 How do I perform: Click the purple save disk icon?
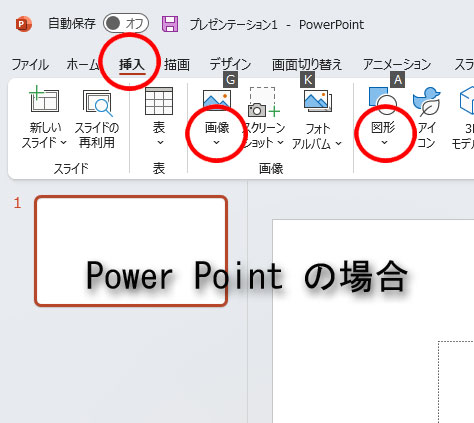pos(170,24)
